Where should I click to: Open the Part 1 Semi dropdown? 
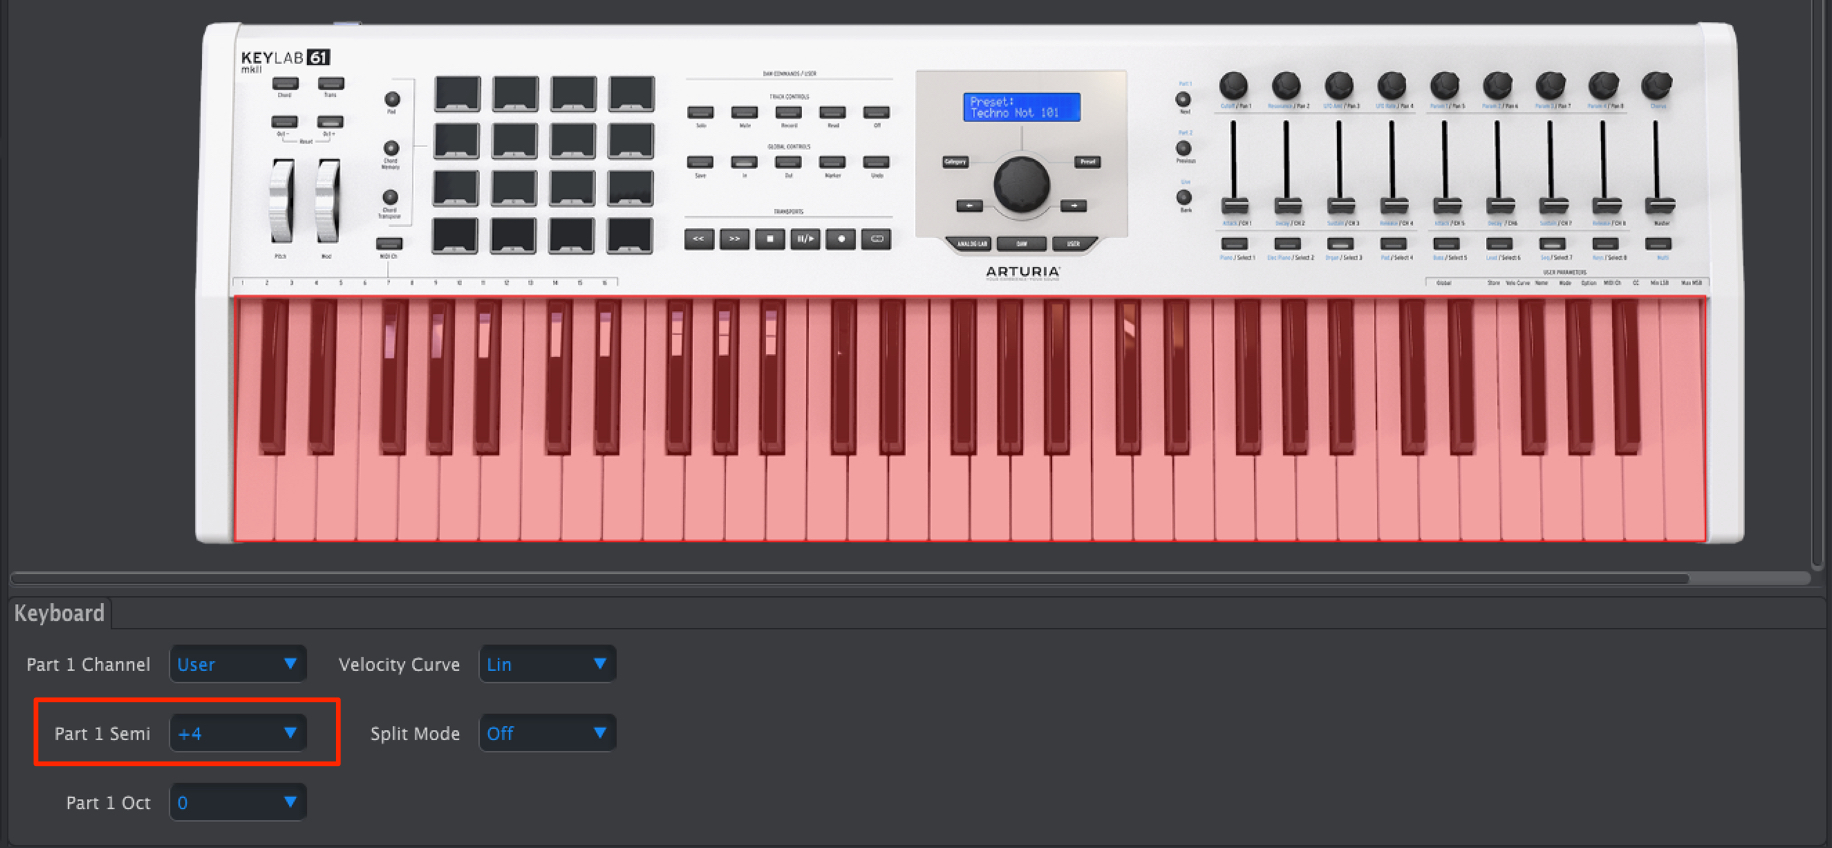(x=238, y=733)
